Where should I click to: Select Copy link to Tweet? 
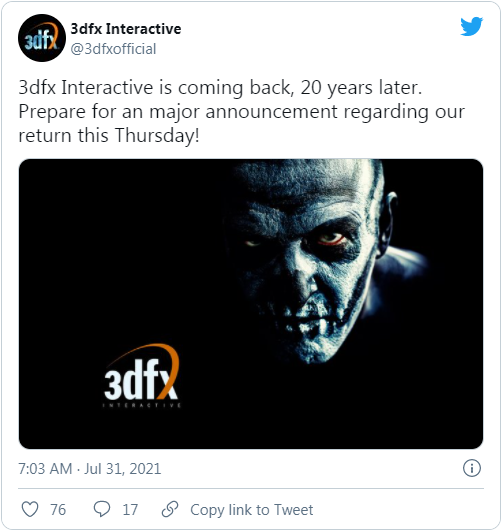pos(252,510)
